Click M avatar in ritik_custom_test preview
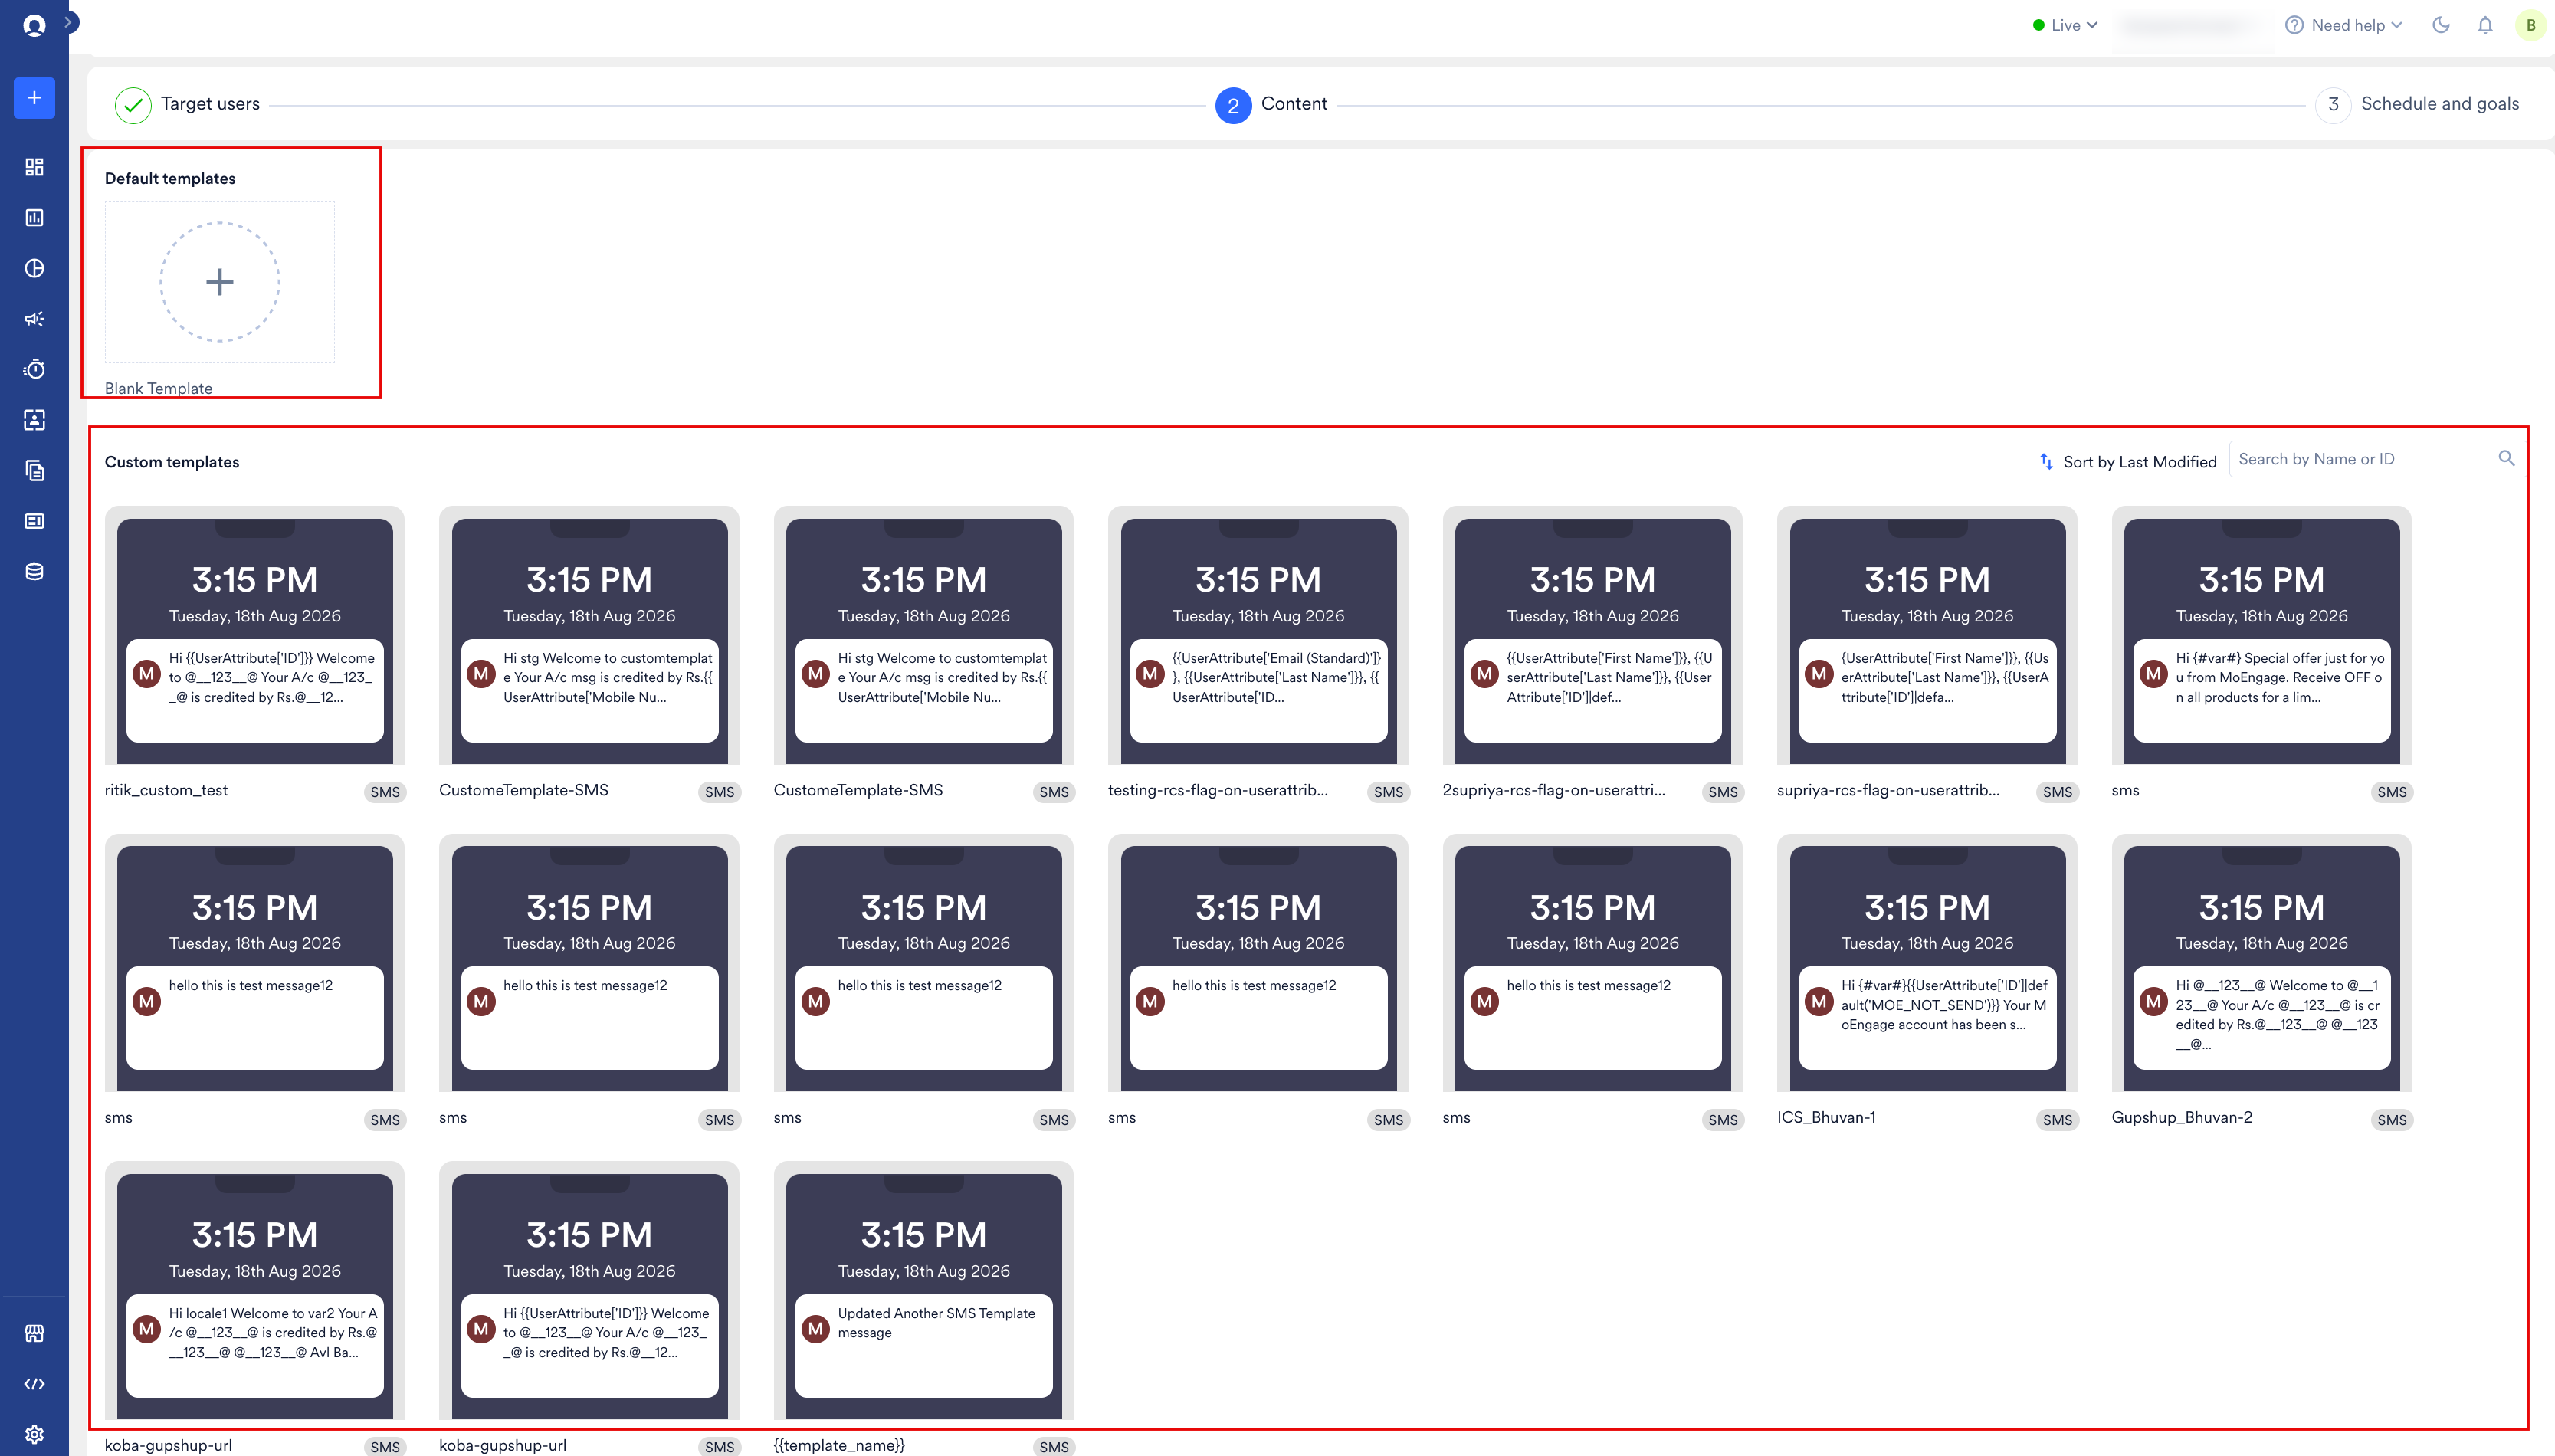The image size is (2555, 1456). [147, 674]
